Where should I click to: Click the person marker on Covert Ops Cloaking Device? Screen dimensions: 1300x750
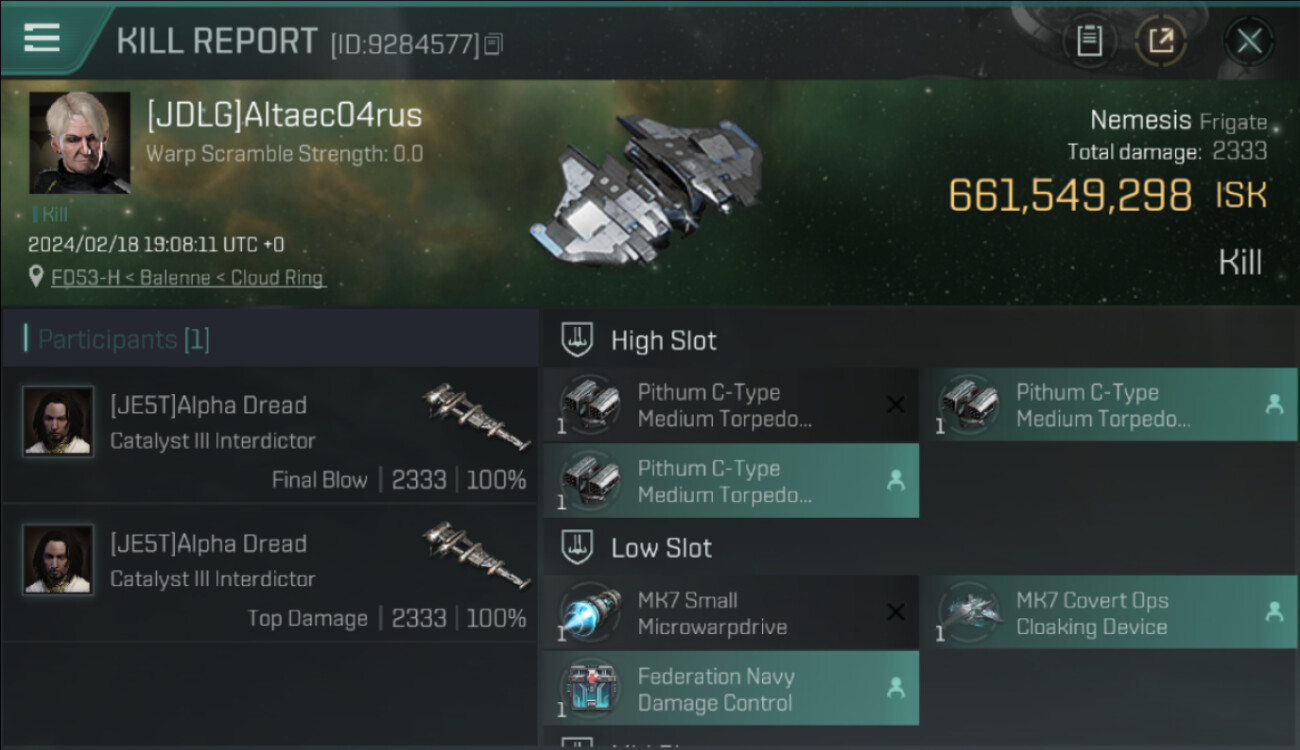coord(1274,612)
